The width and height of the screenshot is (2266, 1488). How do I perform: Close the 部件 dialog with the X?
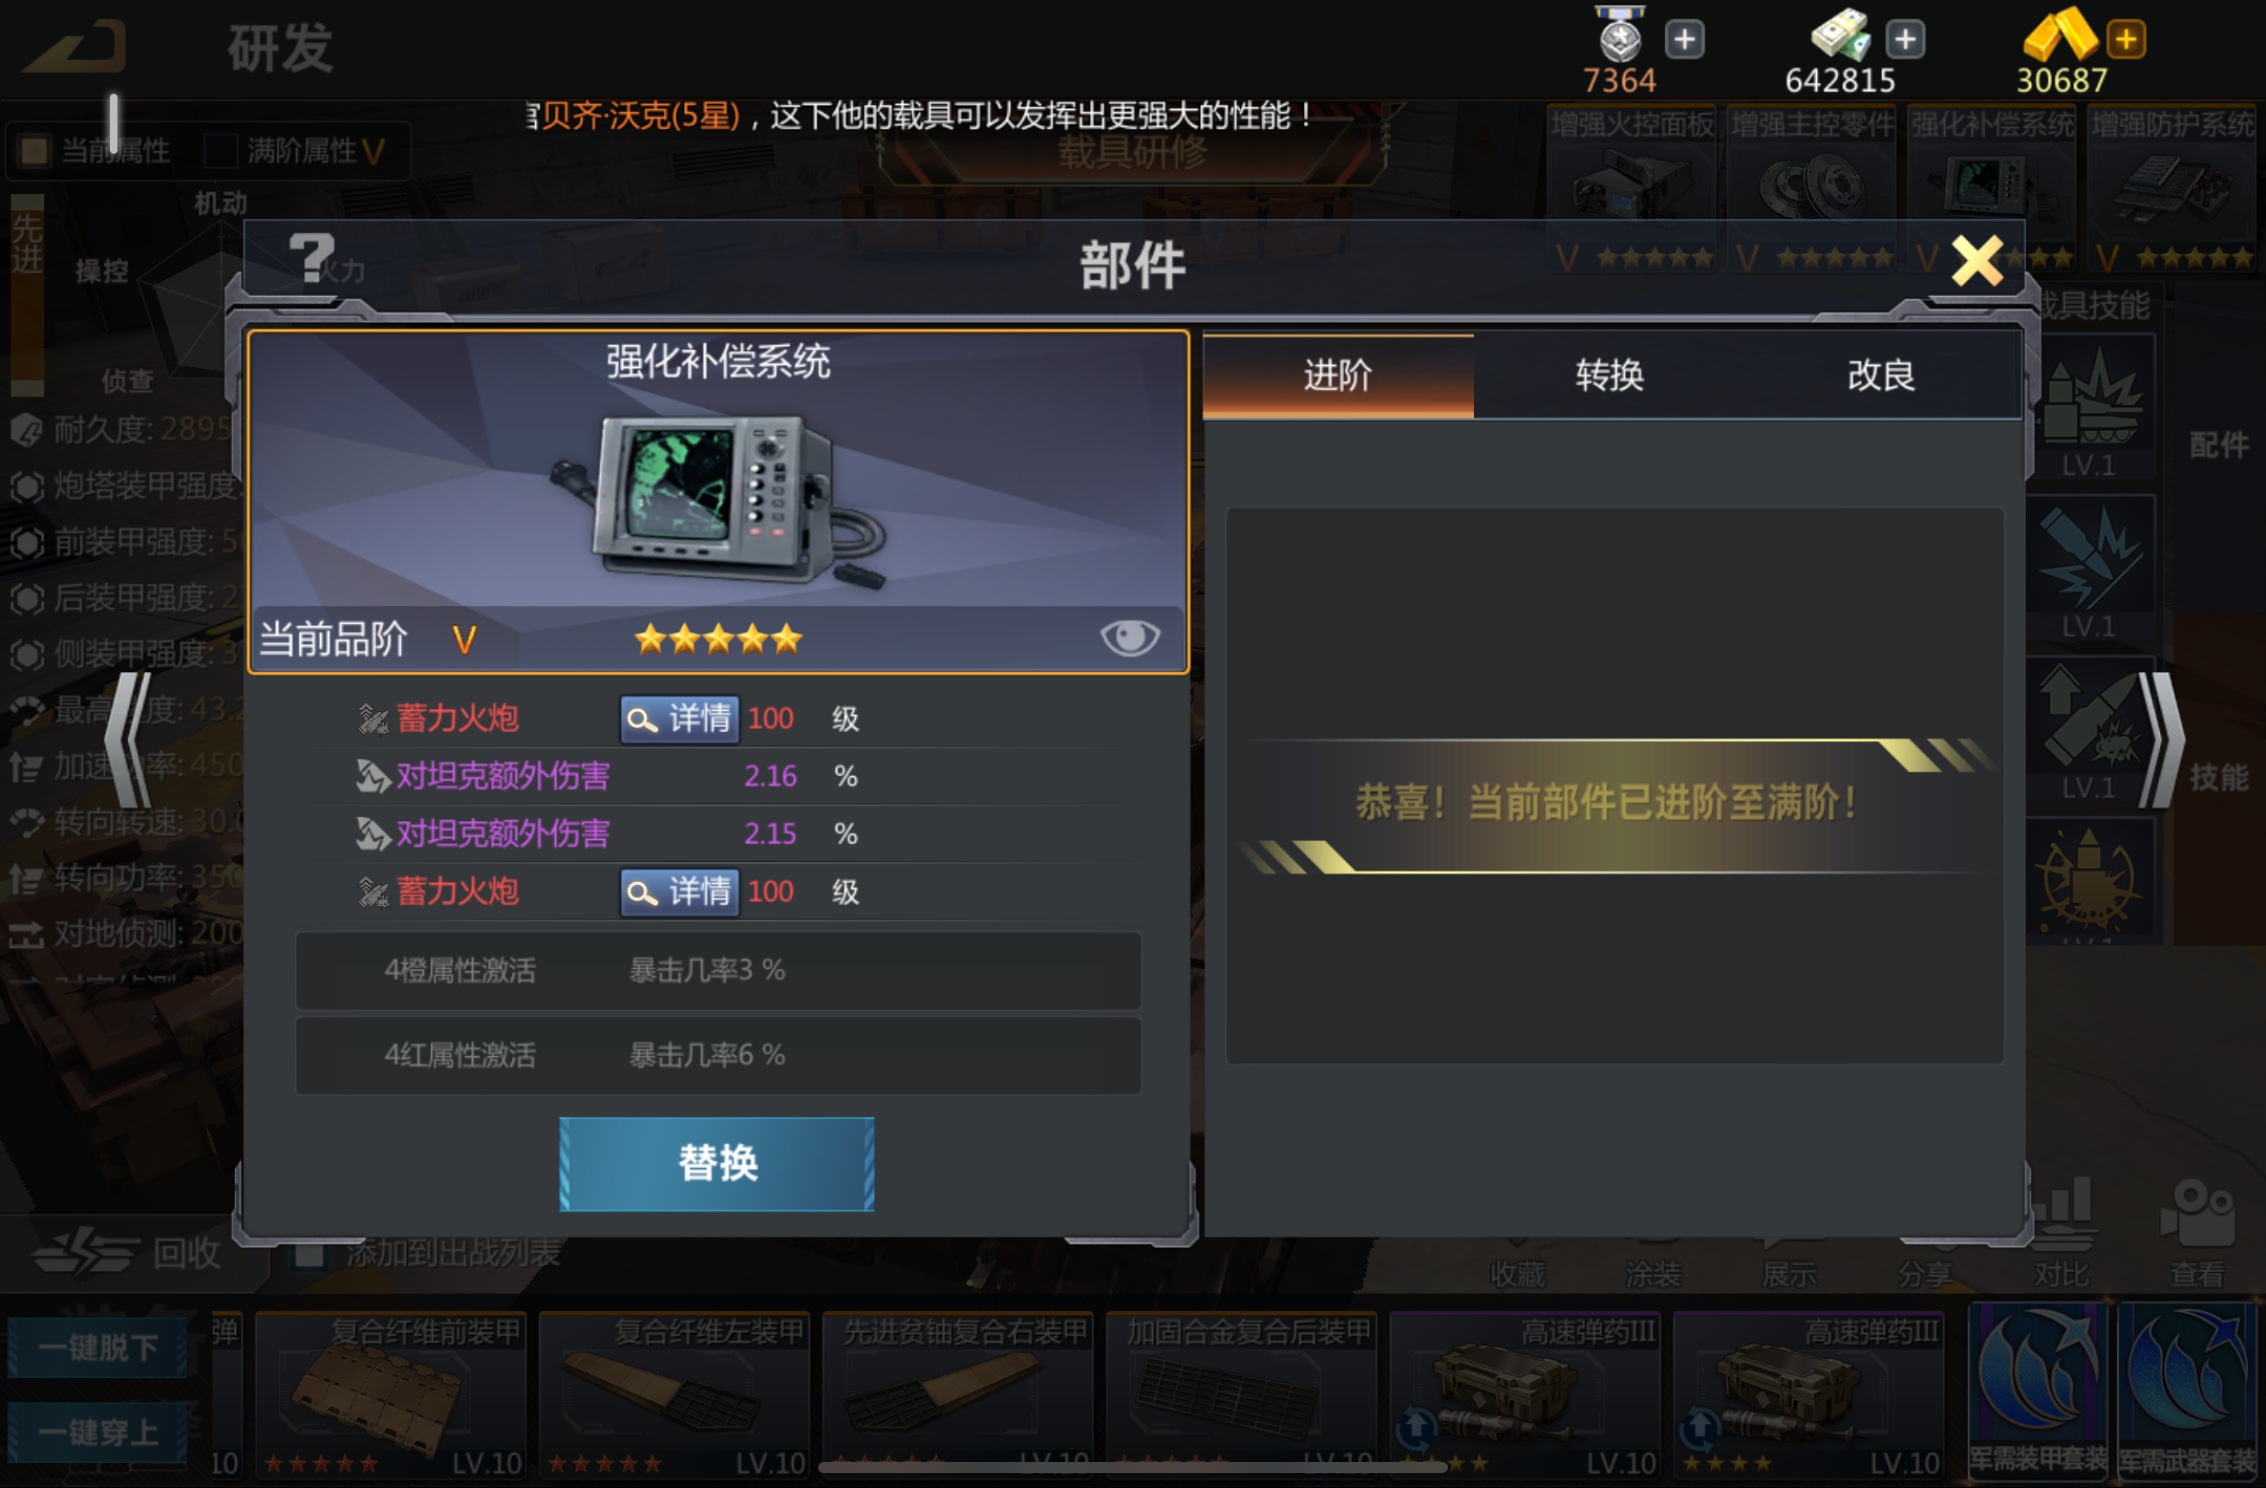click(1977, 262)
